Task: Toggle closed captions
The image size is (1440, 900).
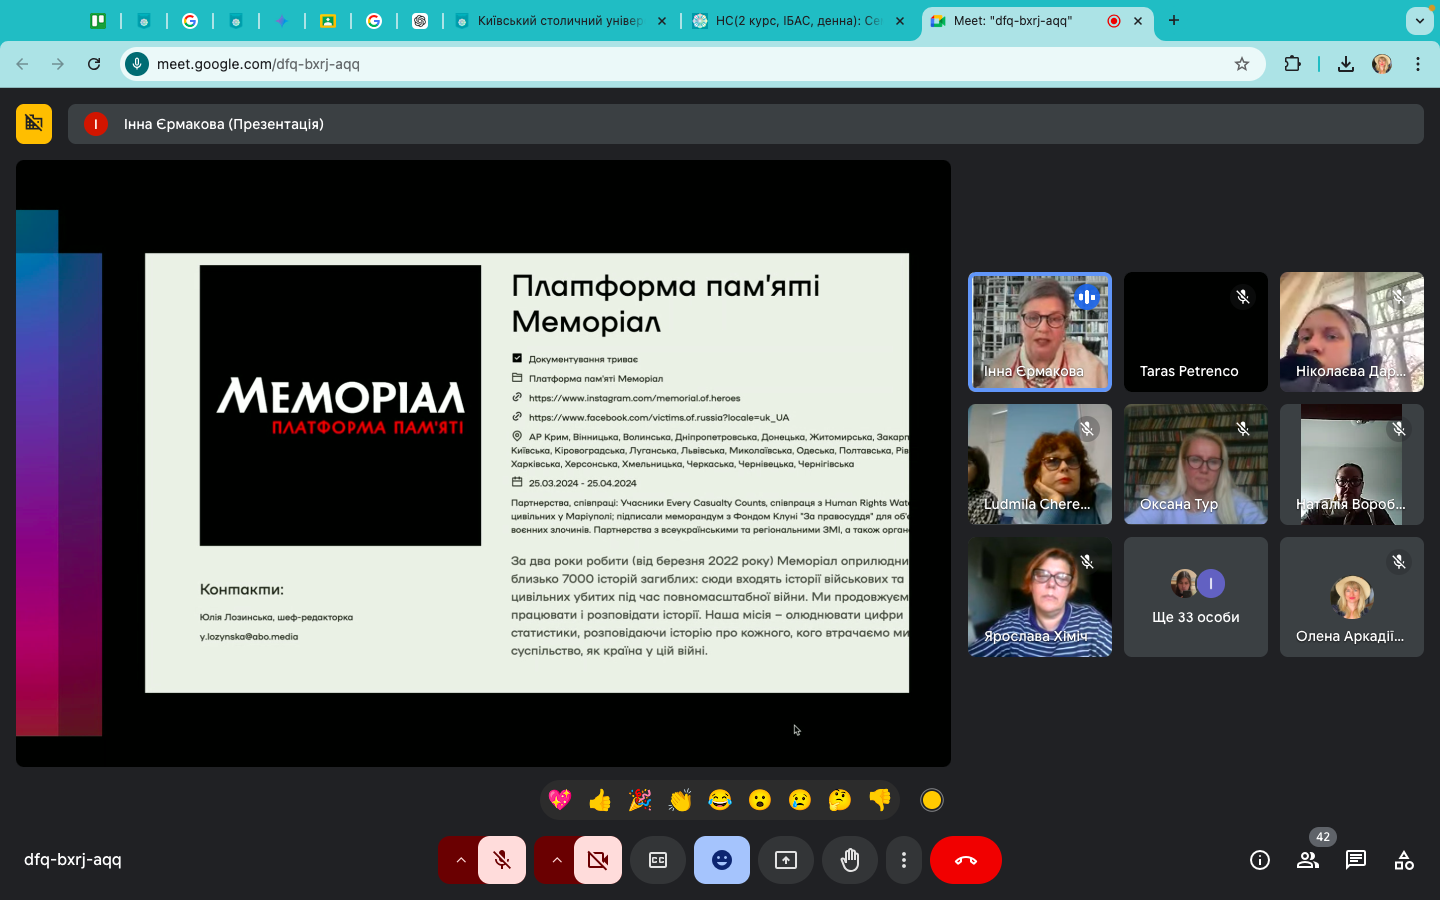Action: tap(658, 860)
